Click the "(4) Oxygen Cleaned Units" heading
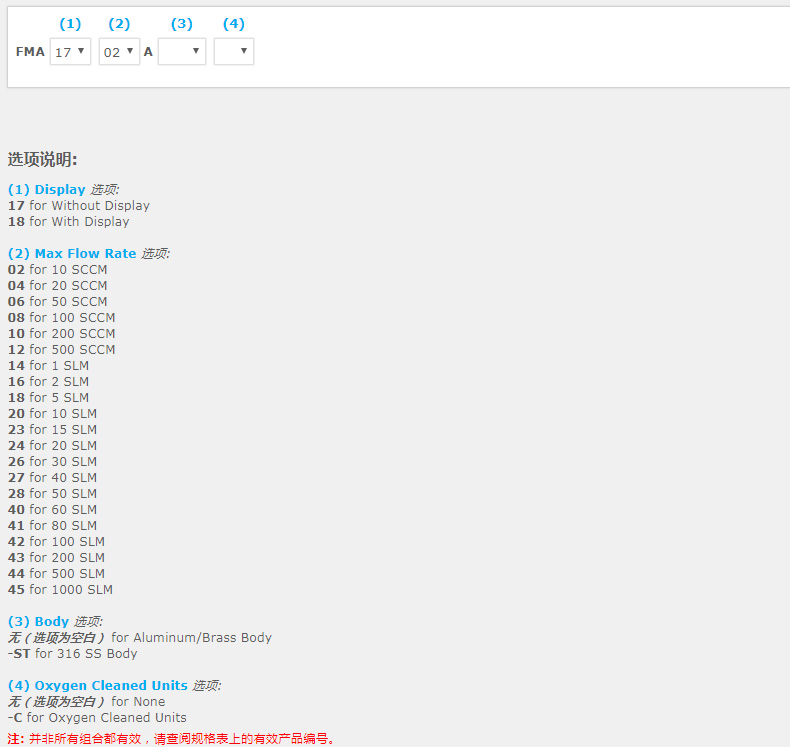 (98, 685)
